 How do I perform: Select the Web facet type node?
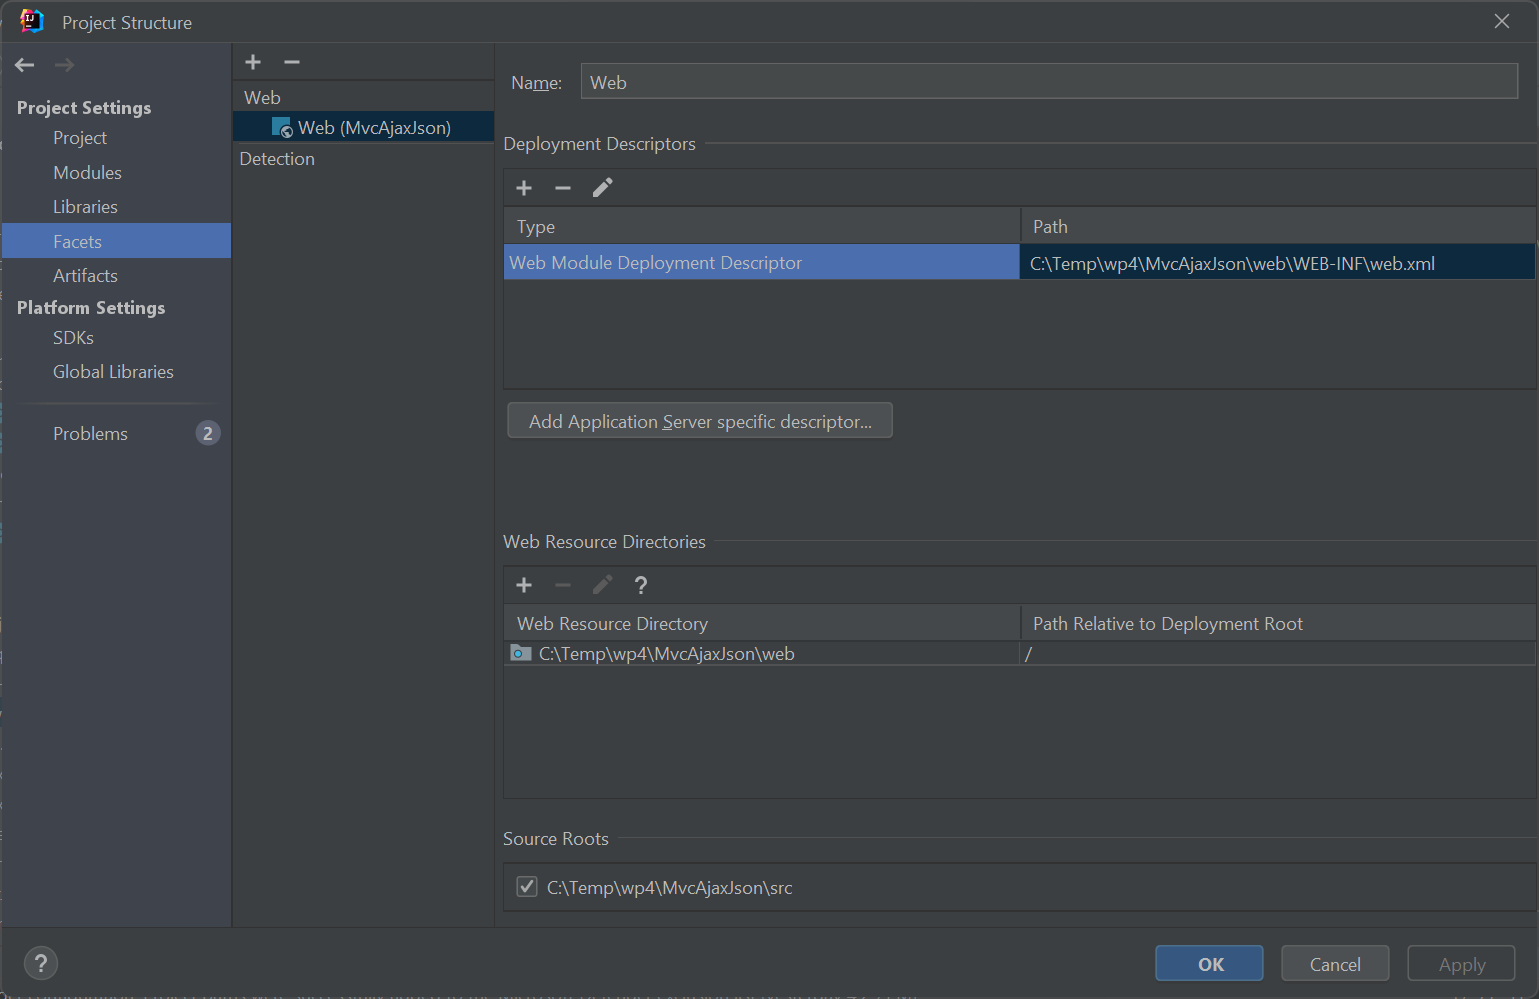point(262,98)
